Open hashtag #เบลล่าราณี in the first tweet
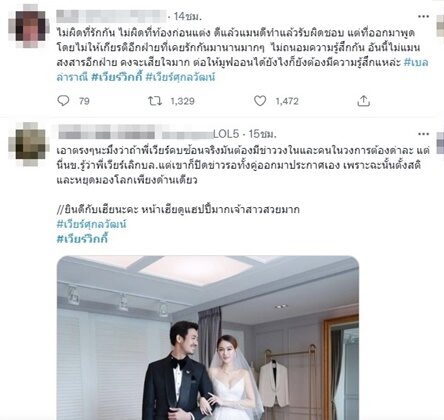The image size is (444, 420). click(416, 62)
